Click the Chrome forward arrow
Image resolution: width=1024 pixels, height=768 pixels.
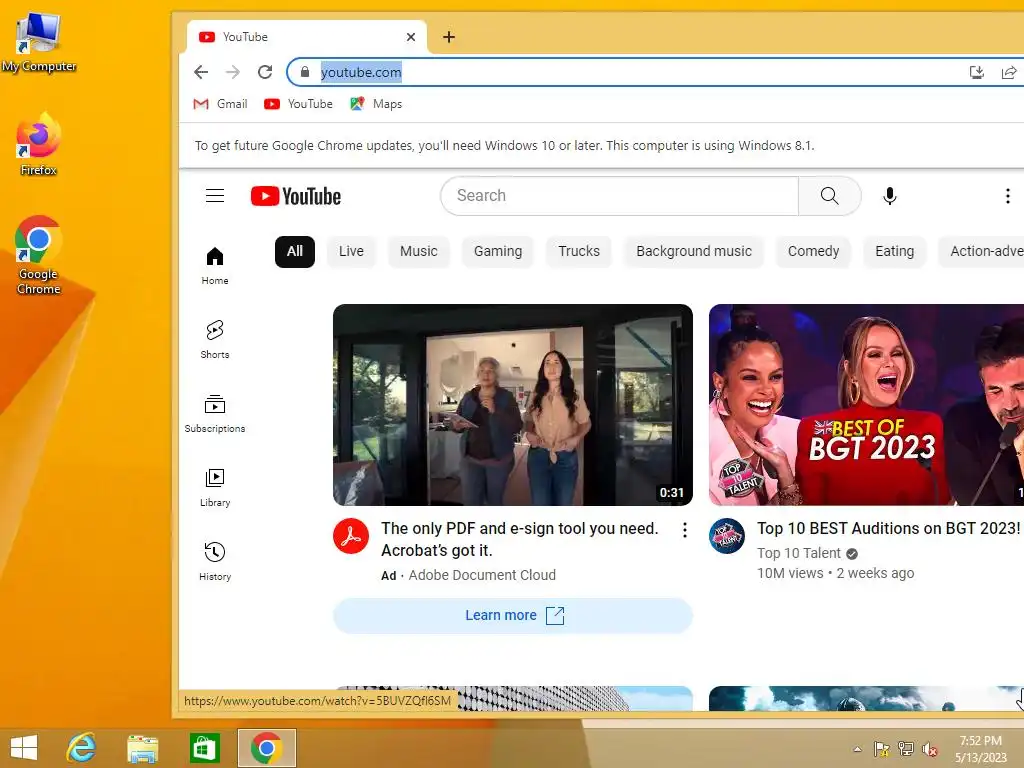232,72
